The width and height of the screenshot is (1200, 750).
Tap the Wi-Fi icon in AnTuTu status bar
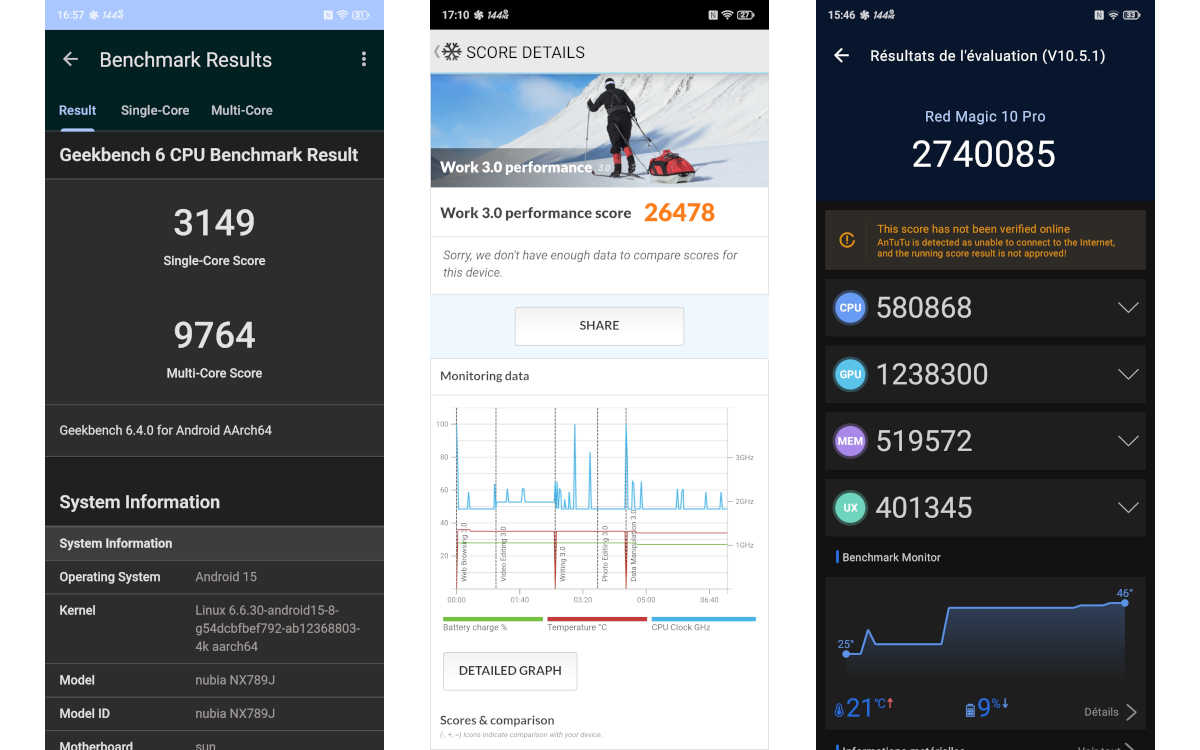pos(1114,15)
